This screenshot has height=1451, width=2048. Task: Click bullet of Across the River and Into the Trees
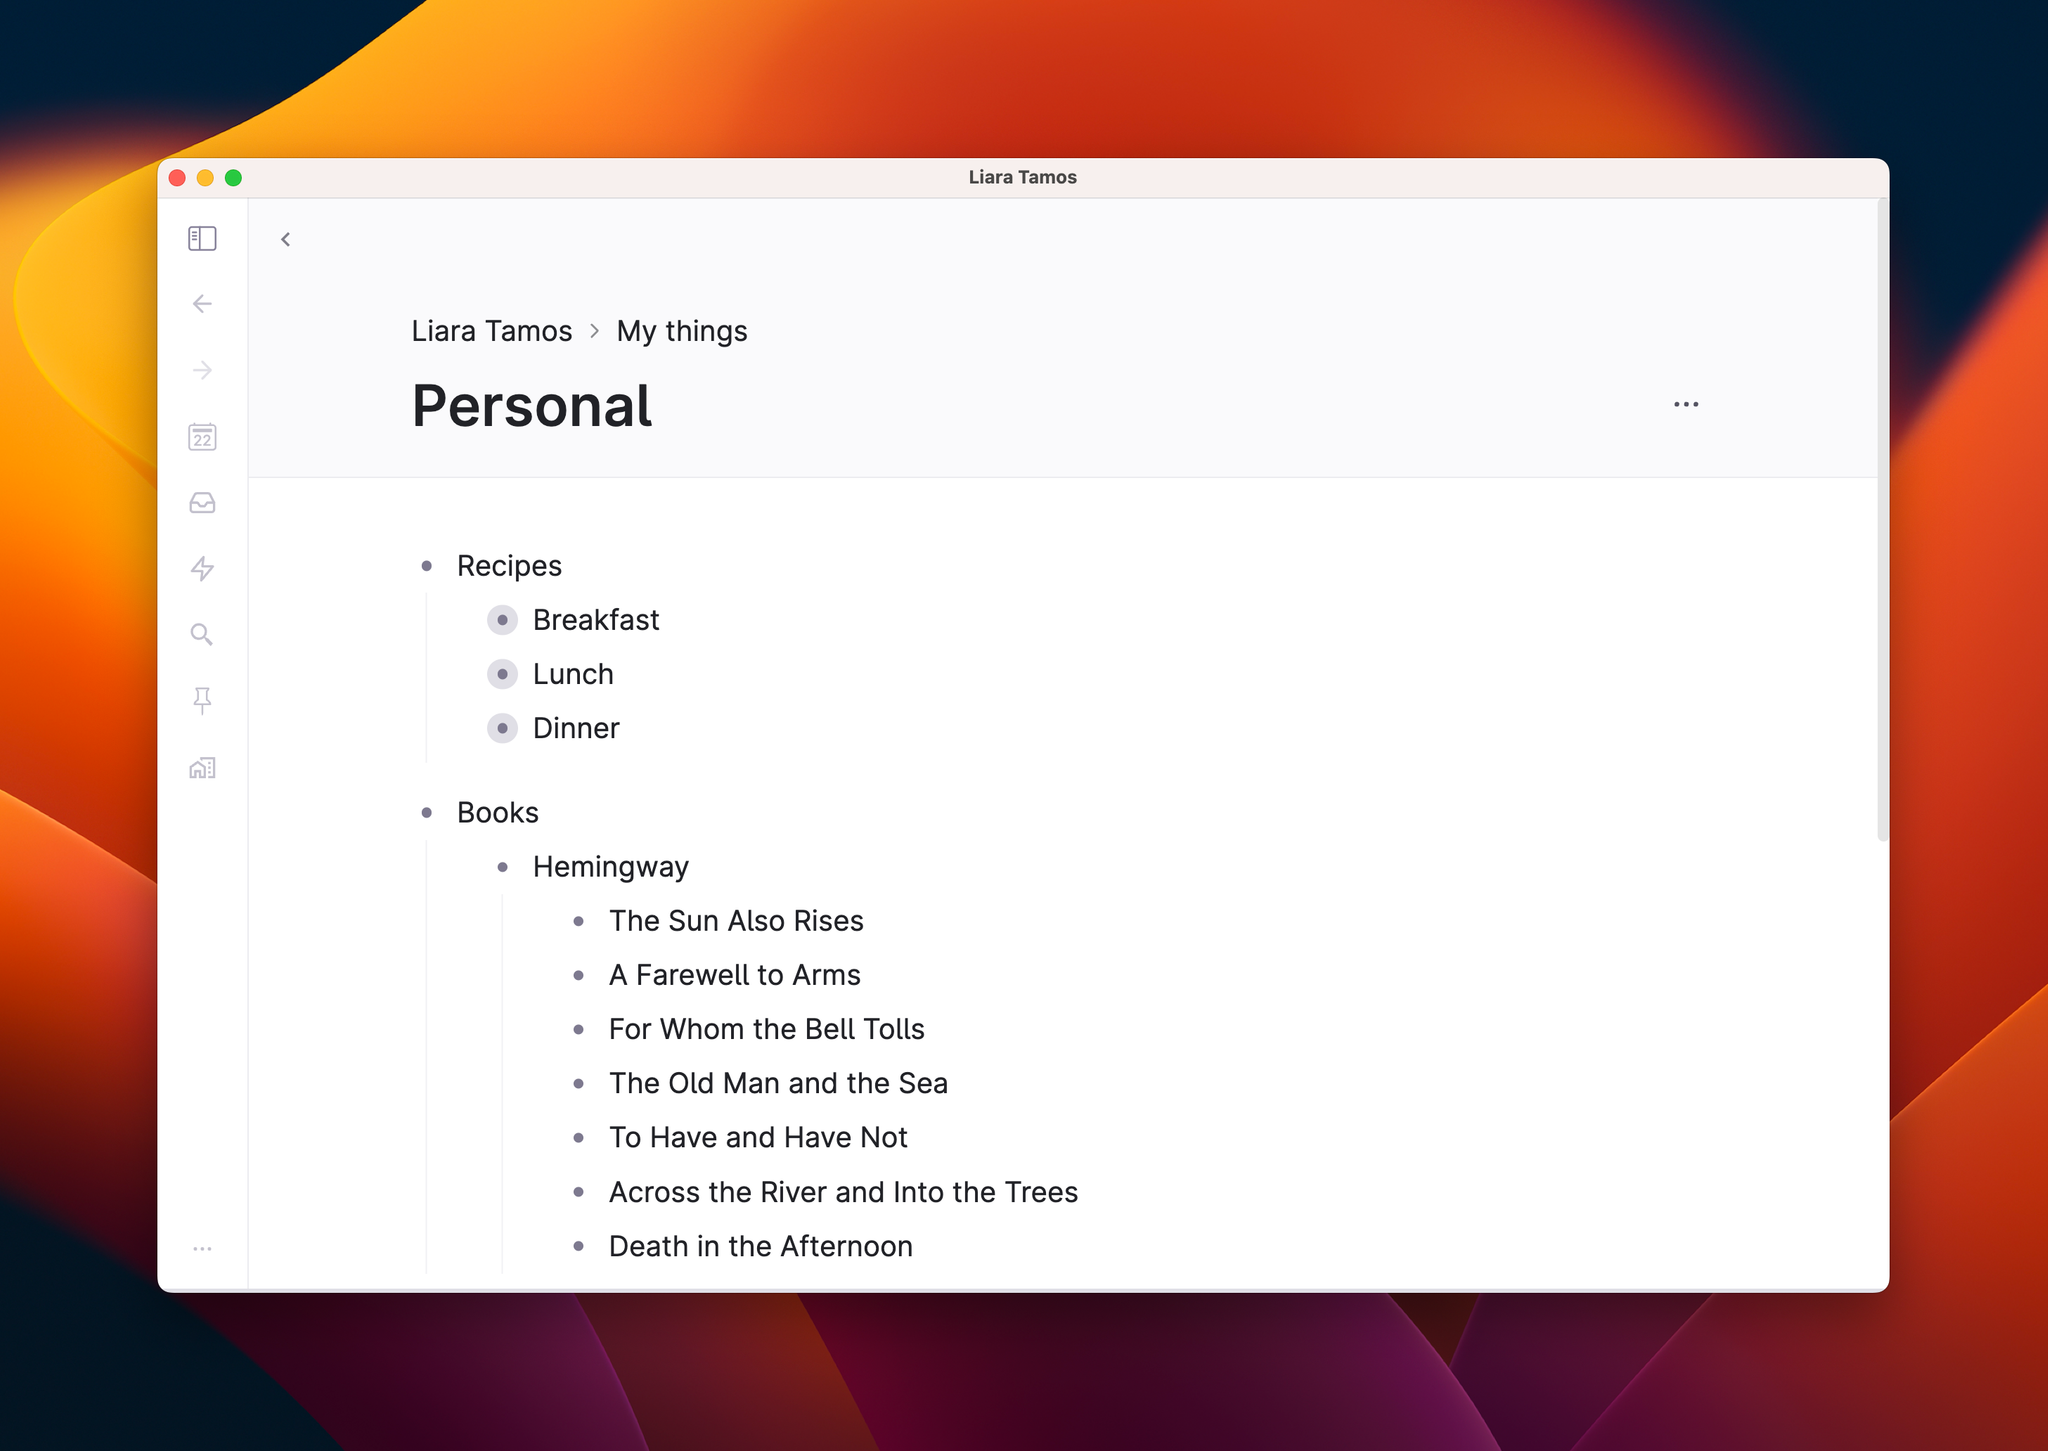[x=579, y=1192]
